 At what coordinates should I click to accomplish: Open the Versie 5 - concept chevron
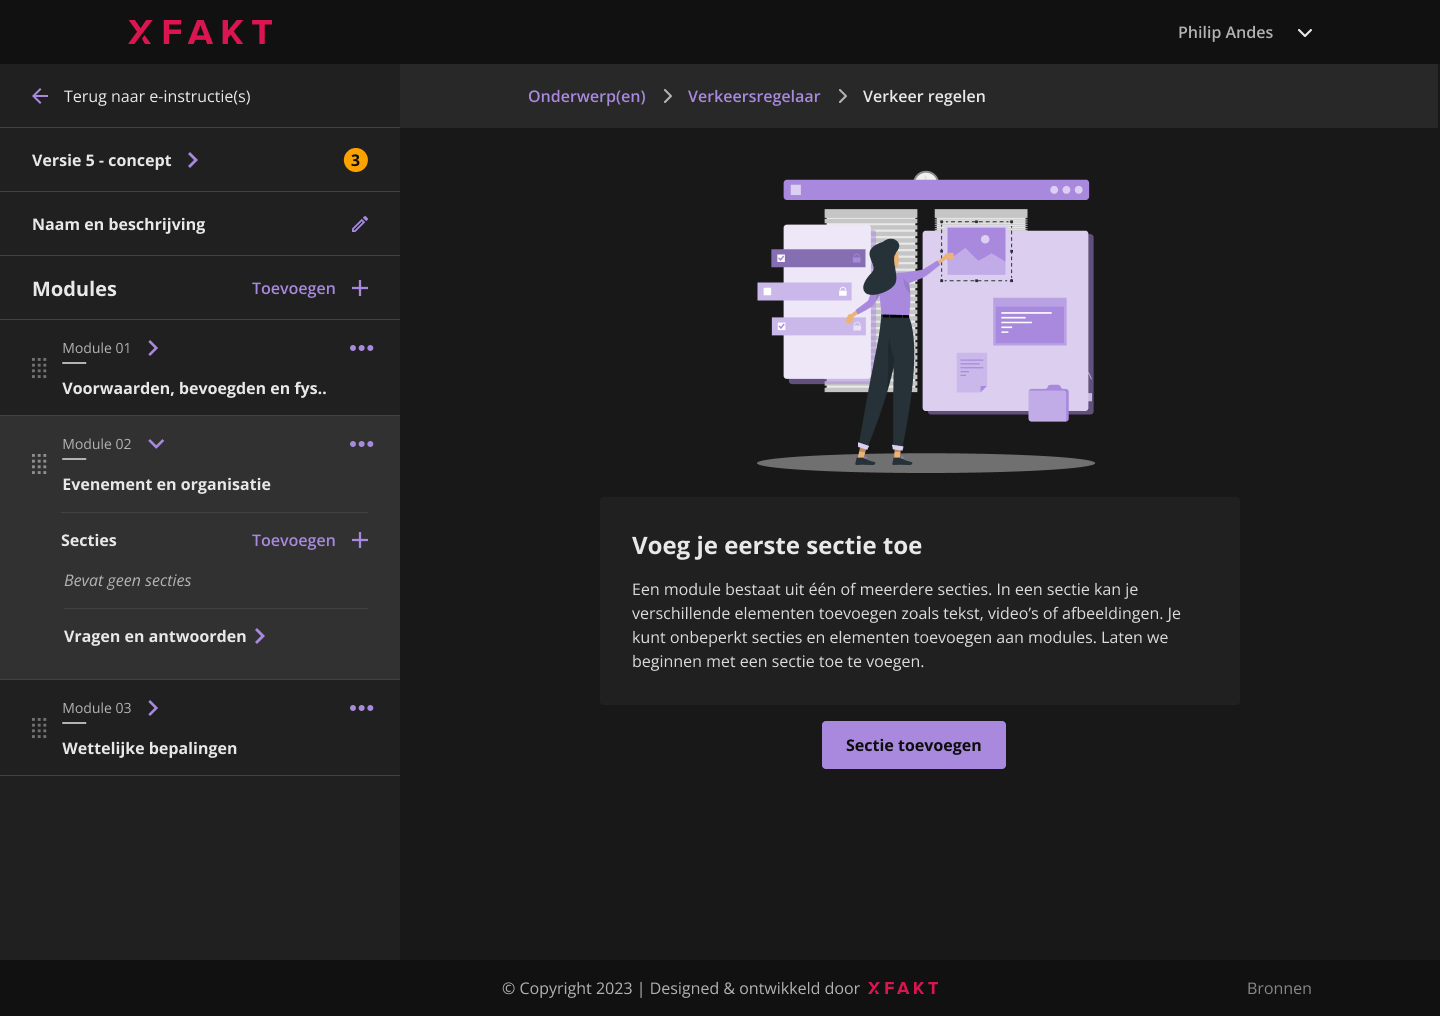point(193,160)
